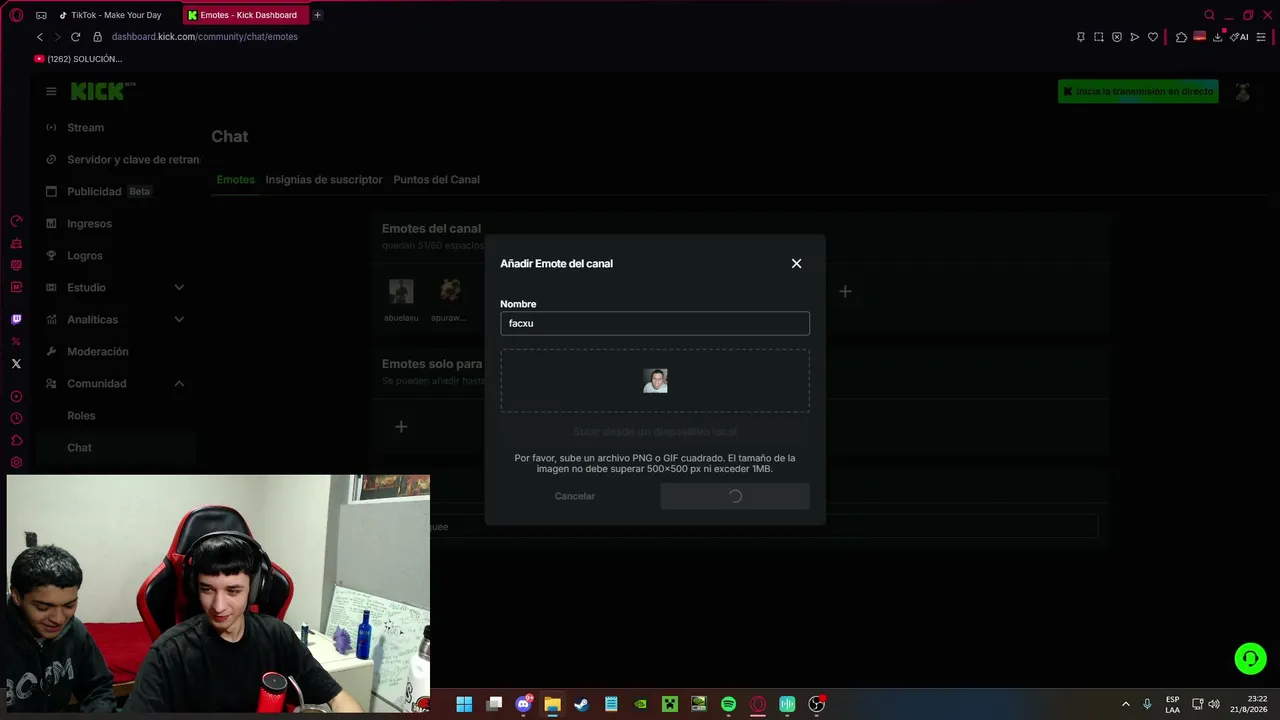Switch to Puntos del Canal tab

point(436,180)
